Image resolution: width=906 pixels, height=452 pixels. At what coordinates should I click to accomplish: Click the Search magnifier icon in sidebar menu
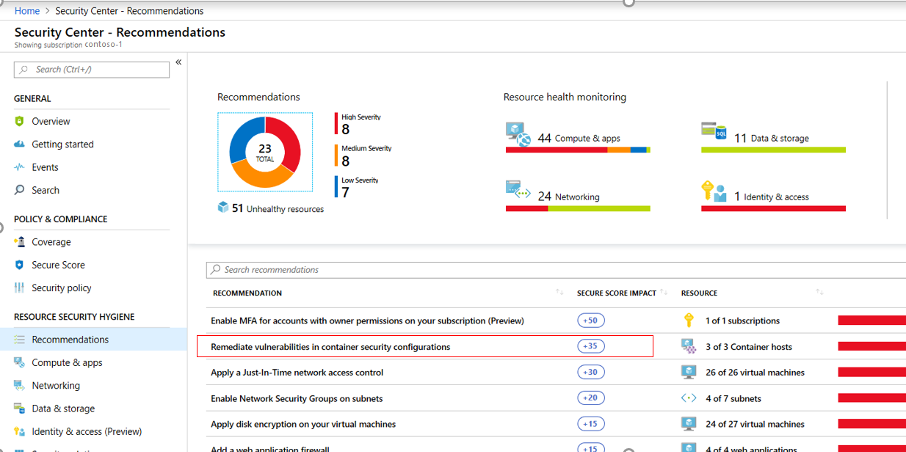click(19, 190)
